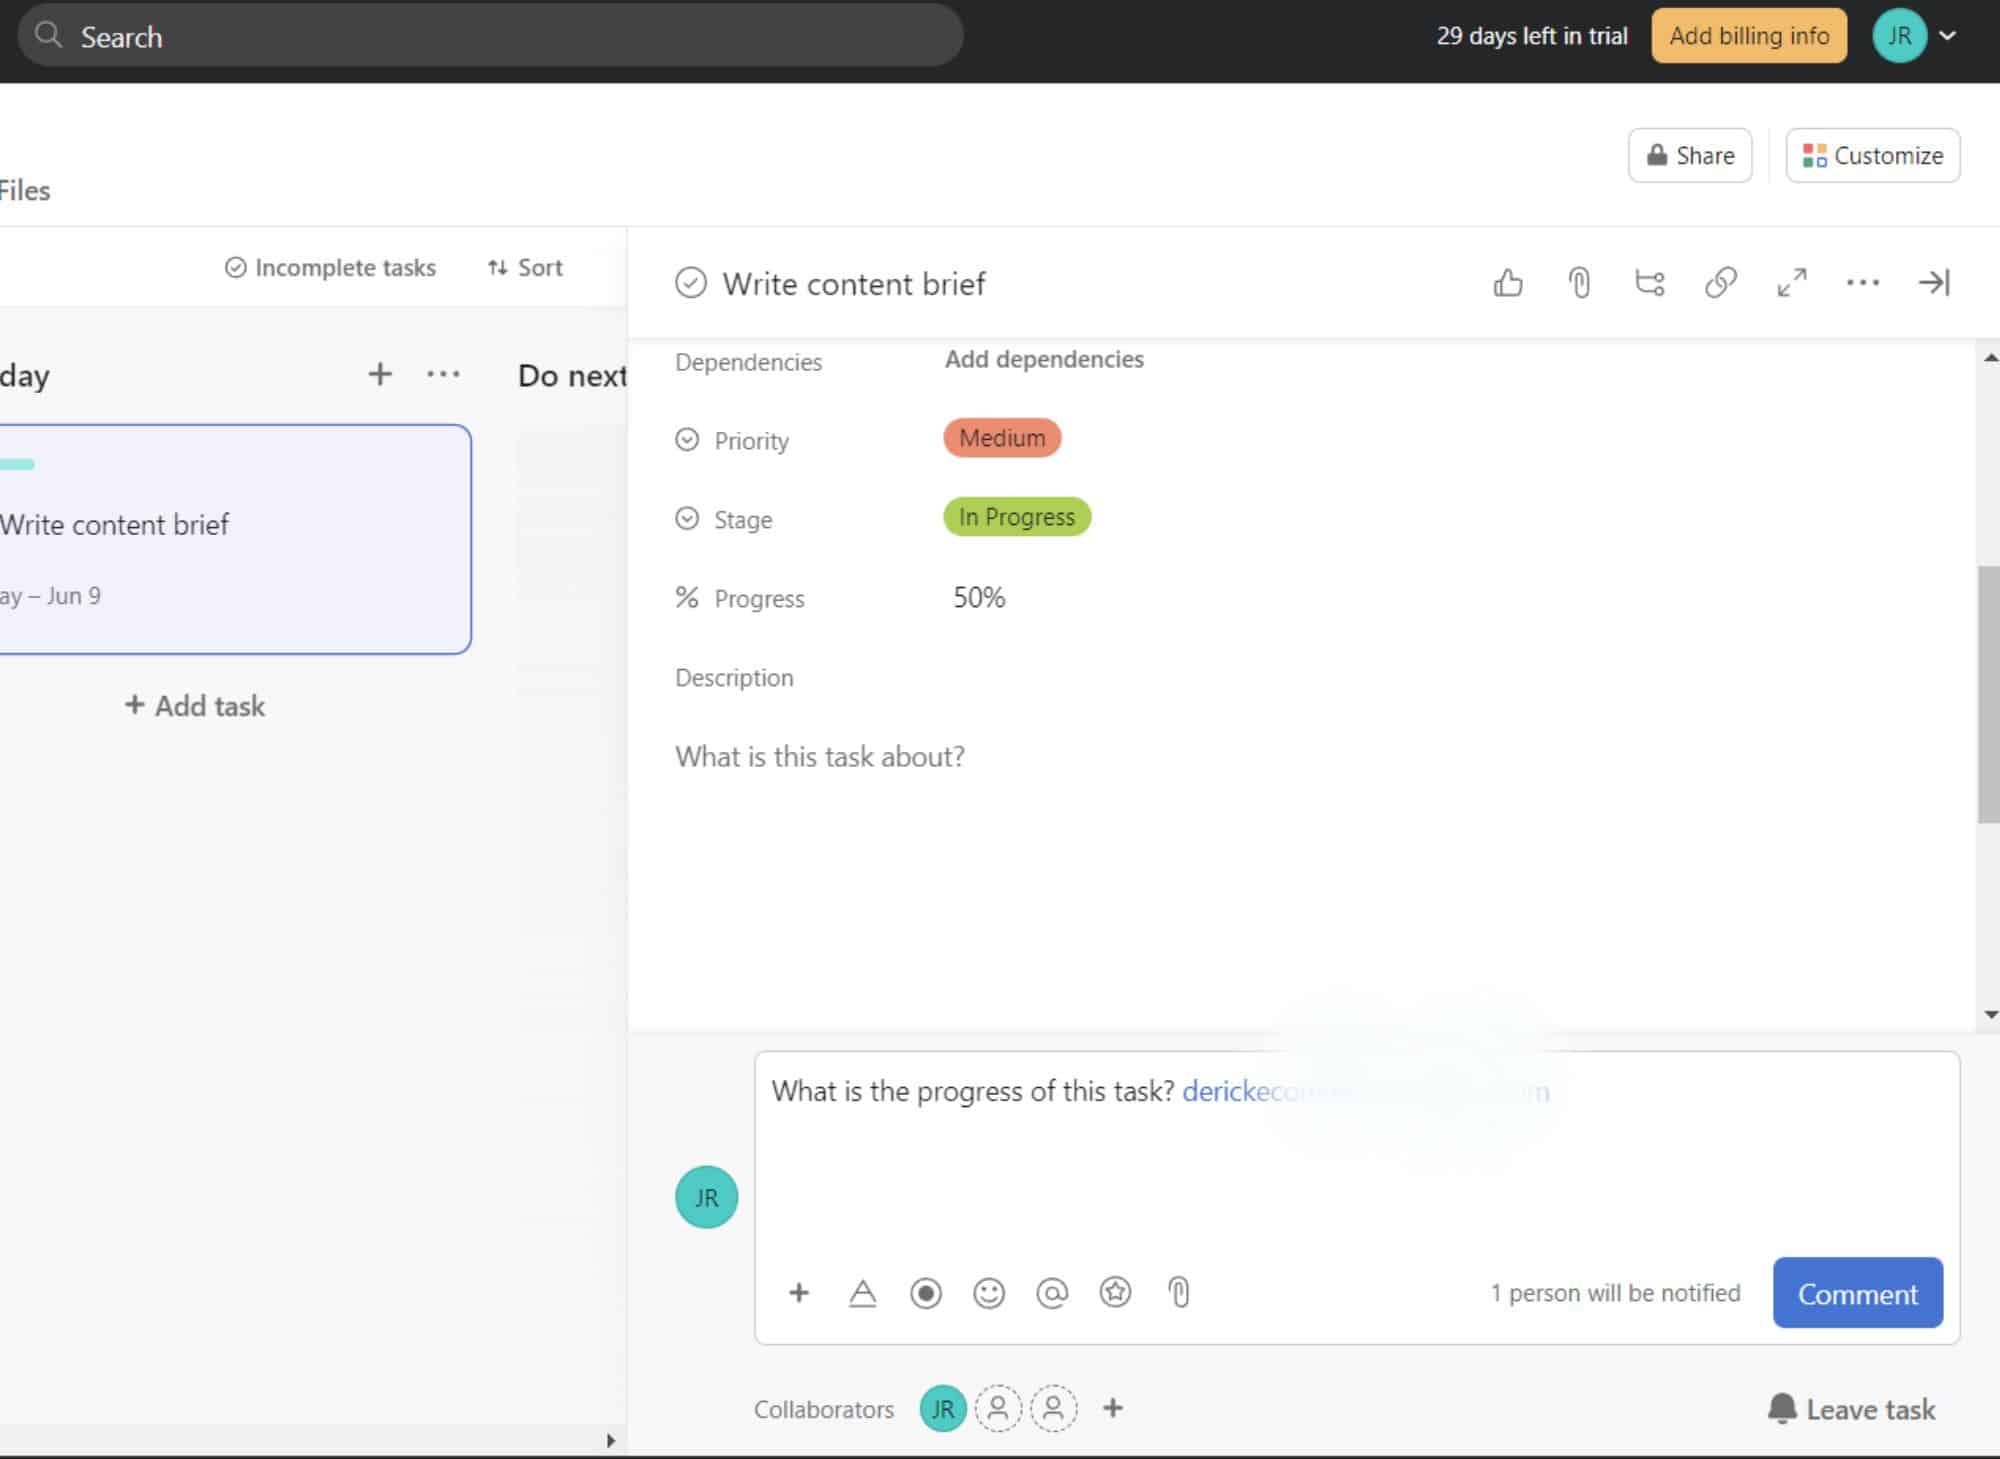Viewport: 2000px width, 1459px height.
Task: Open the Medium priority dropdown
Action: click(1001, 438)
